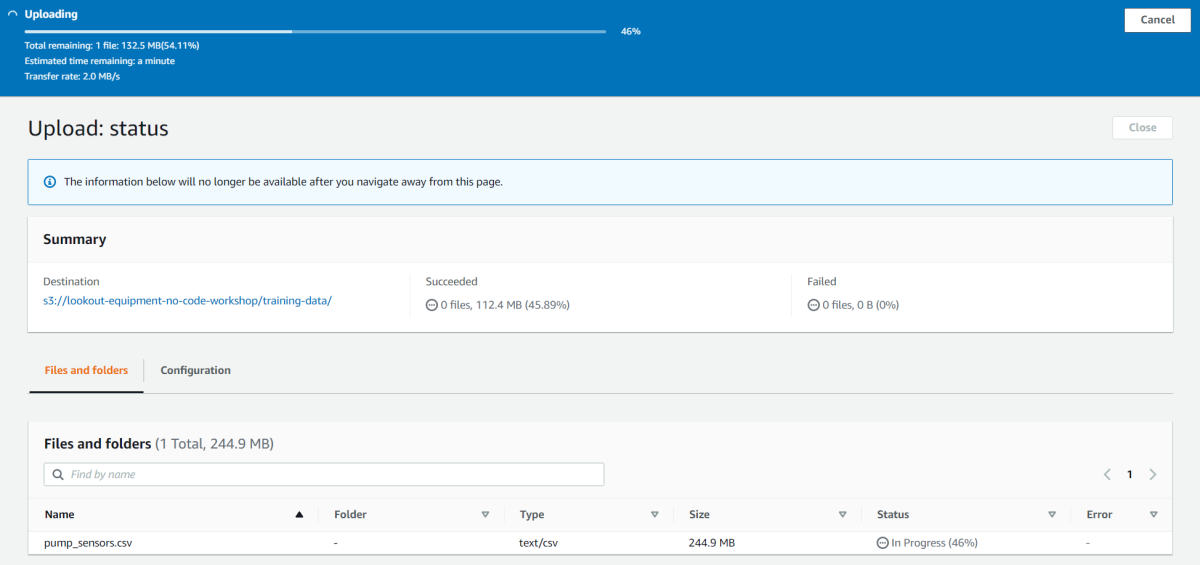Sort the Size column

pos(843,515)
